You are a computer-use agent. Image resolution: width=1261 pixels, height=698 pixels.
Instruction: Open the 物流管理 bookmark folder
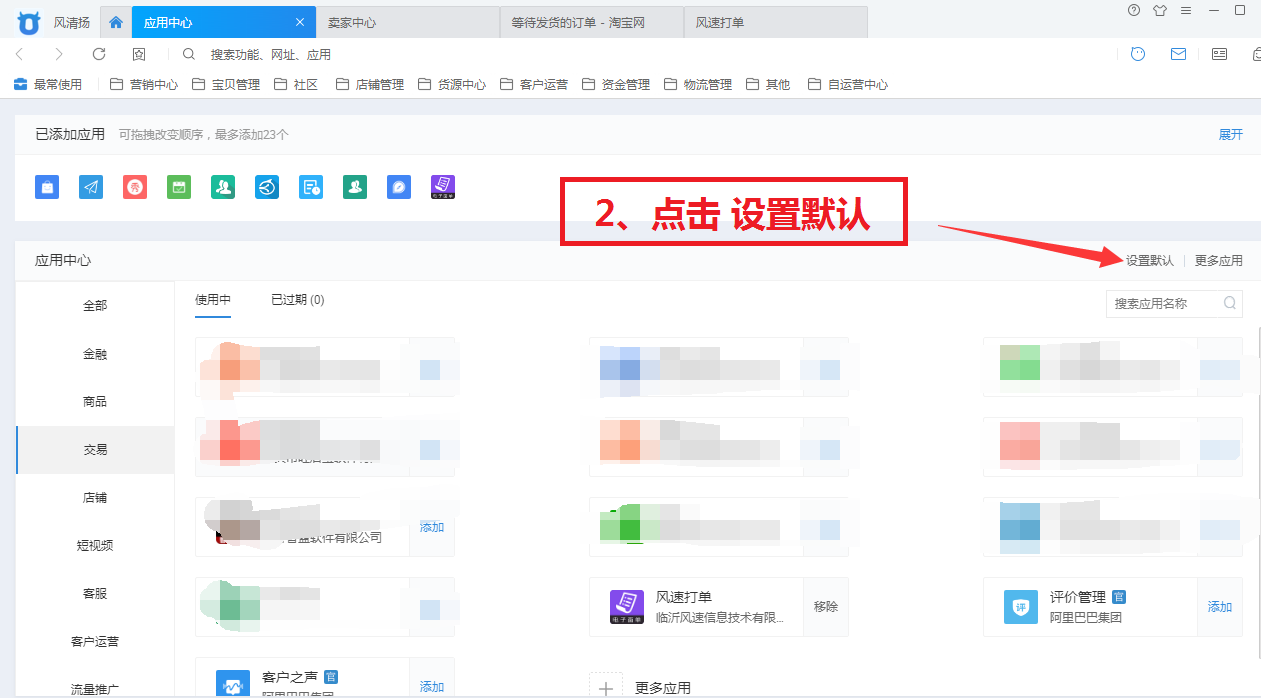point(698,85)
